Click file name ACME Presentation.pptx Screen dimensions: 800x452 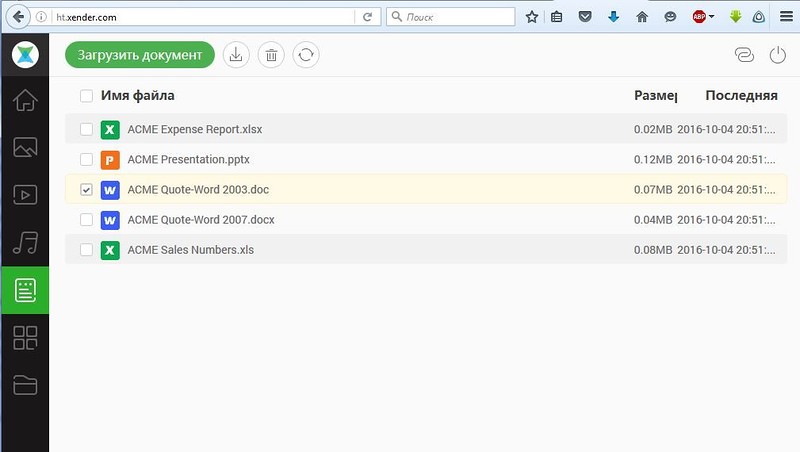[x=189, y=160]
